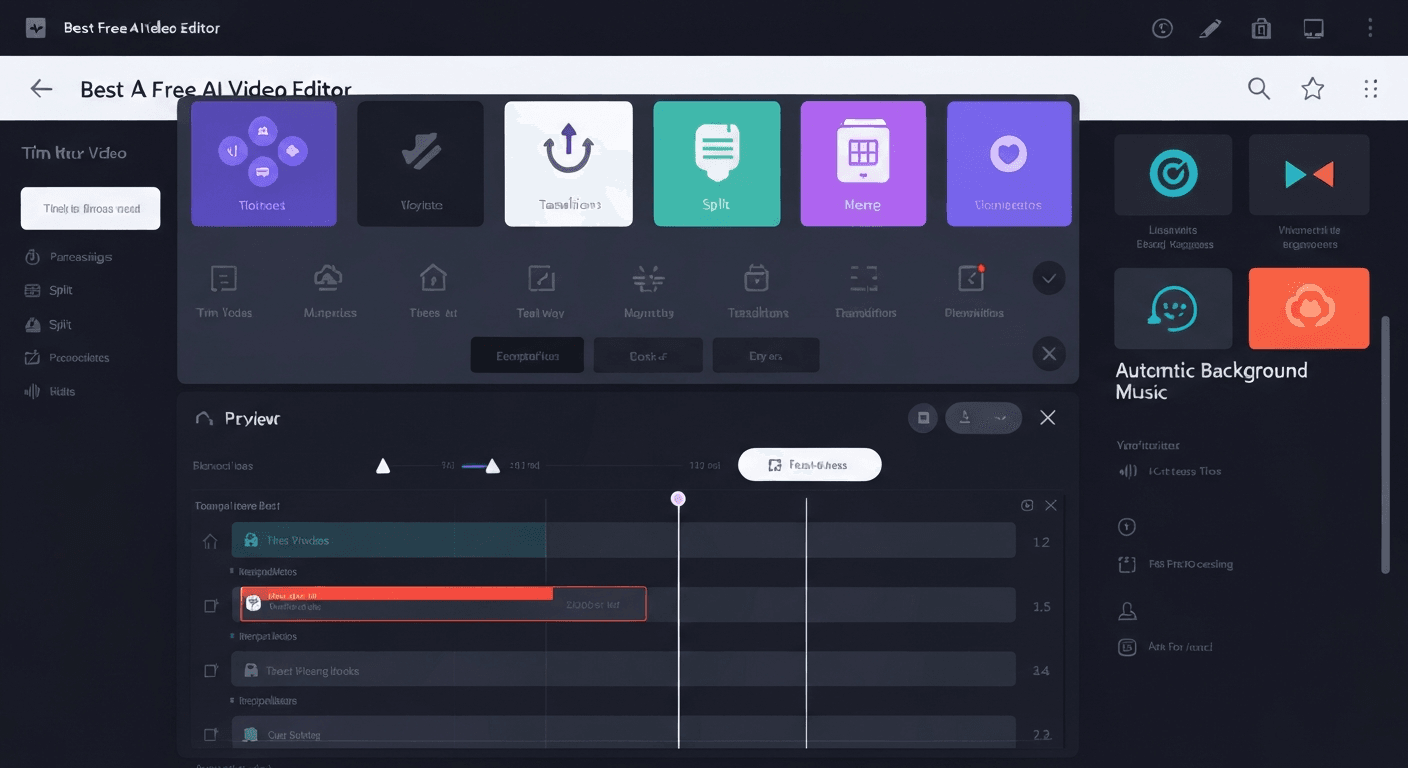The height and width of the screenshot is (768, 1408).
Task: Open the purple Merge tool
Action: pyautogui.click(x=862, y=163)
